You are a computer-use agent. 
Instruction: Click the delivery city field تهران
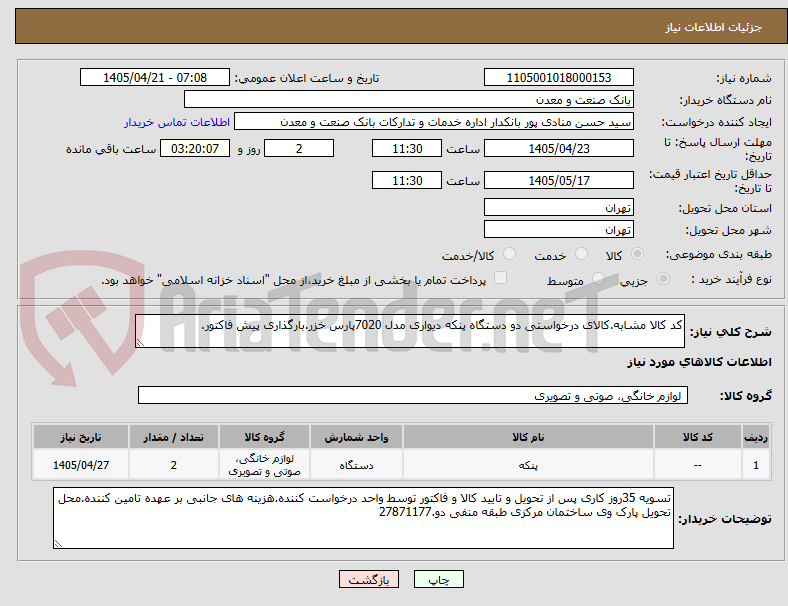coord(558,230)
